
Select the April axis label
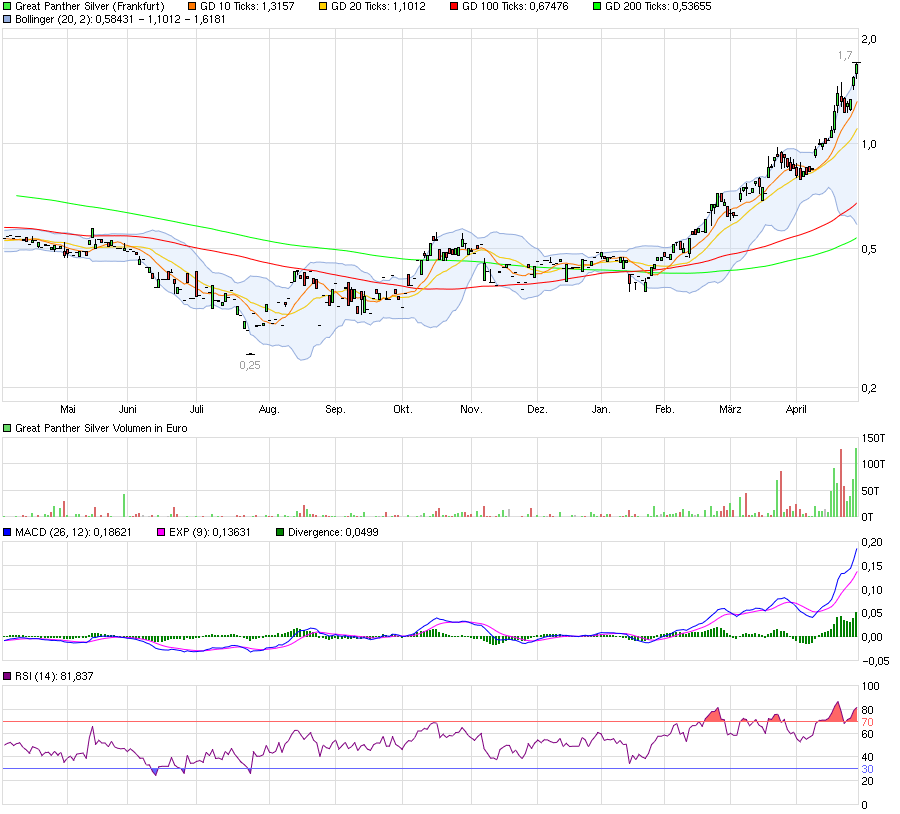pos(797,409)
